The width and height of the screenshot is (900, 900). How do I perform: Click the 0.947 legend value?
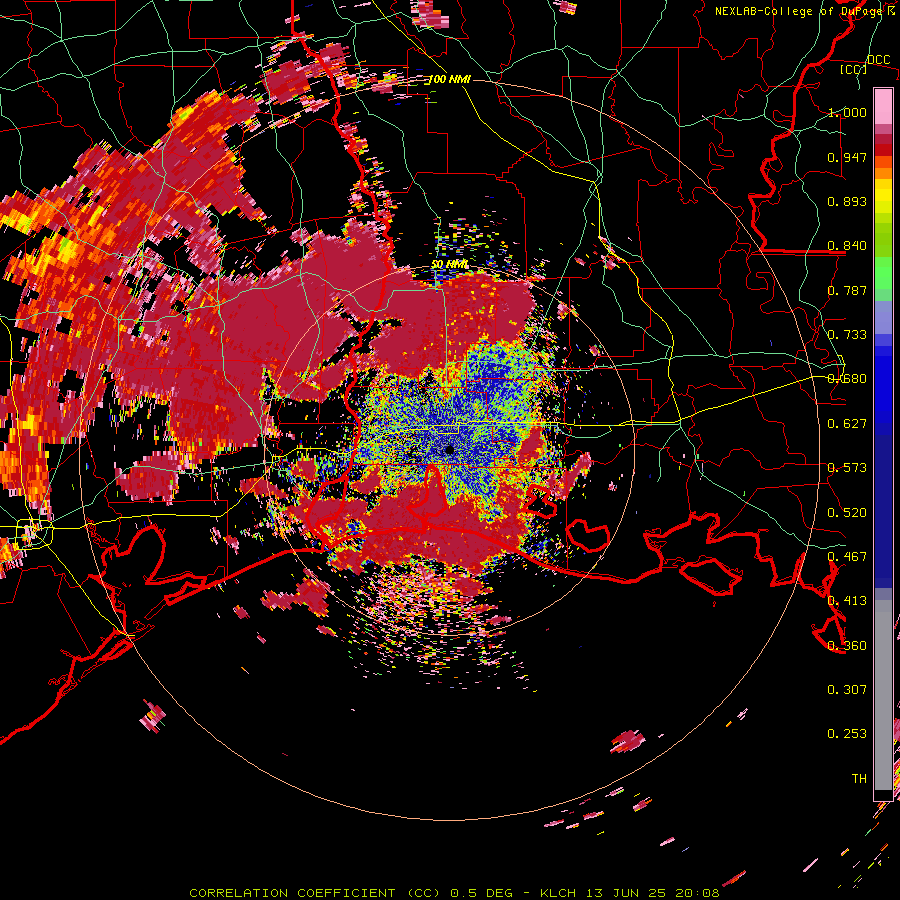tap(847, 157)
